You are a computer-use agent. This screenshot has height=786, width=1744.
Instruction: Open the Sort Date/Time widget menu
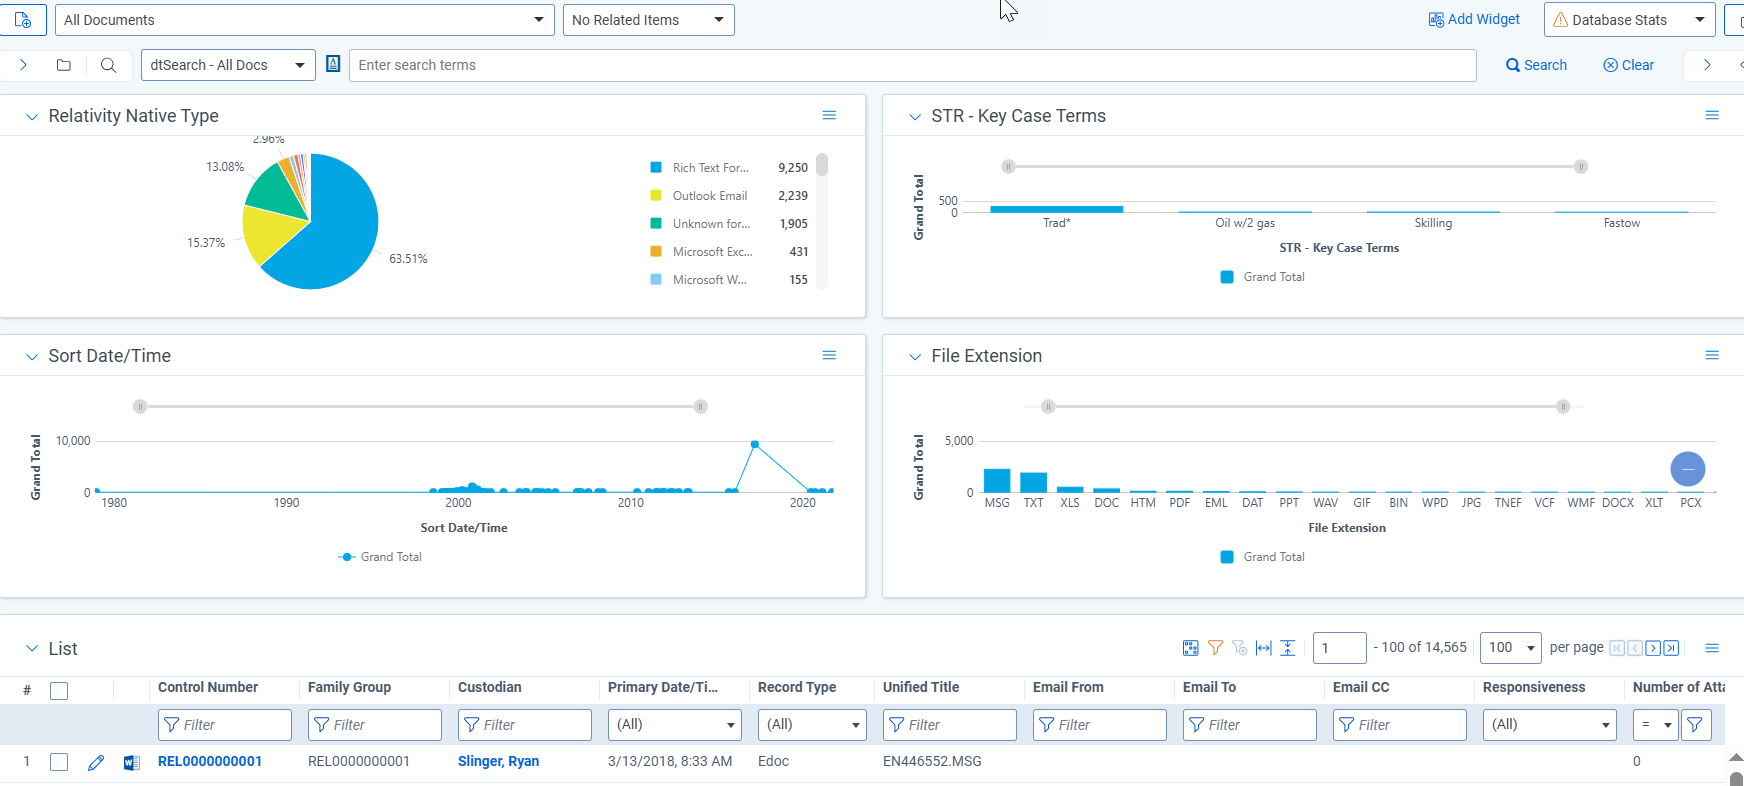[829, 356]
